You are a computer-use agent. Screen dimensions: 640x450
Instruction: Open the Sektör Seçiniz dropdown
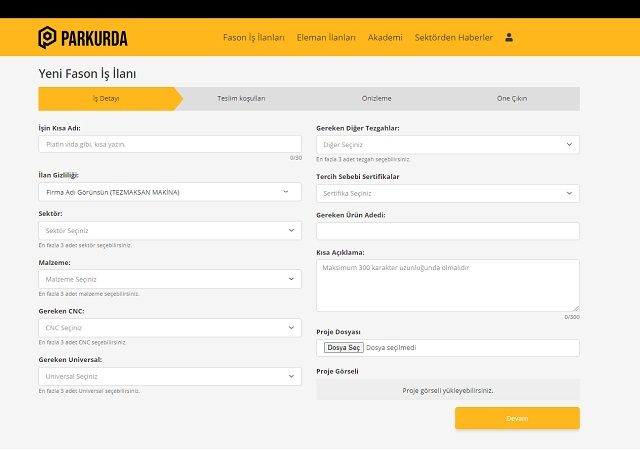169,231
